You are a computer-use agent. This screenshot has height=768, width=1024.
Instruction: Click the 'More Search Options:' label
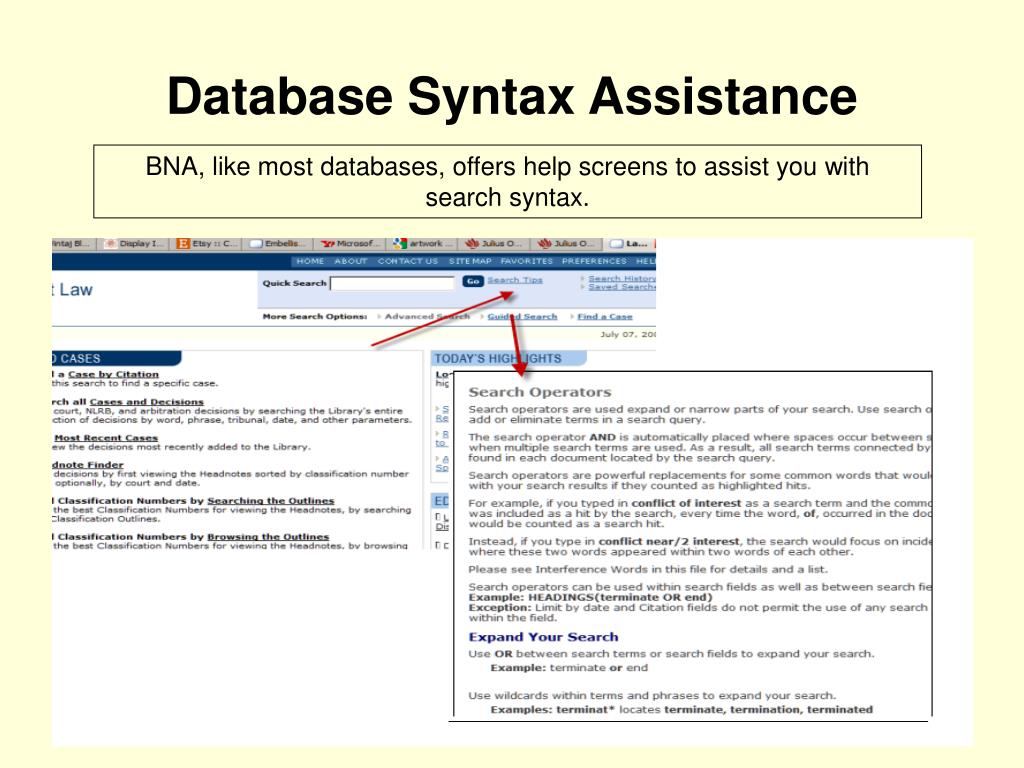315,316
